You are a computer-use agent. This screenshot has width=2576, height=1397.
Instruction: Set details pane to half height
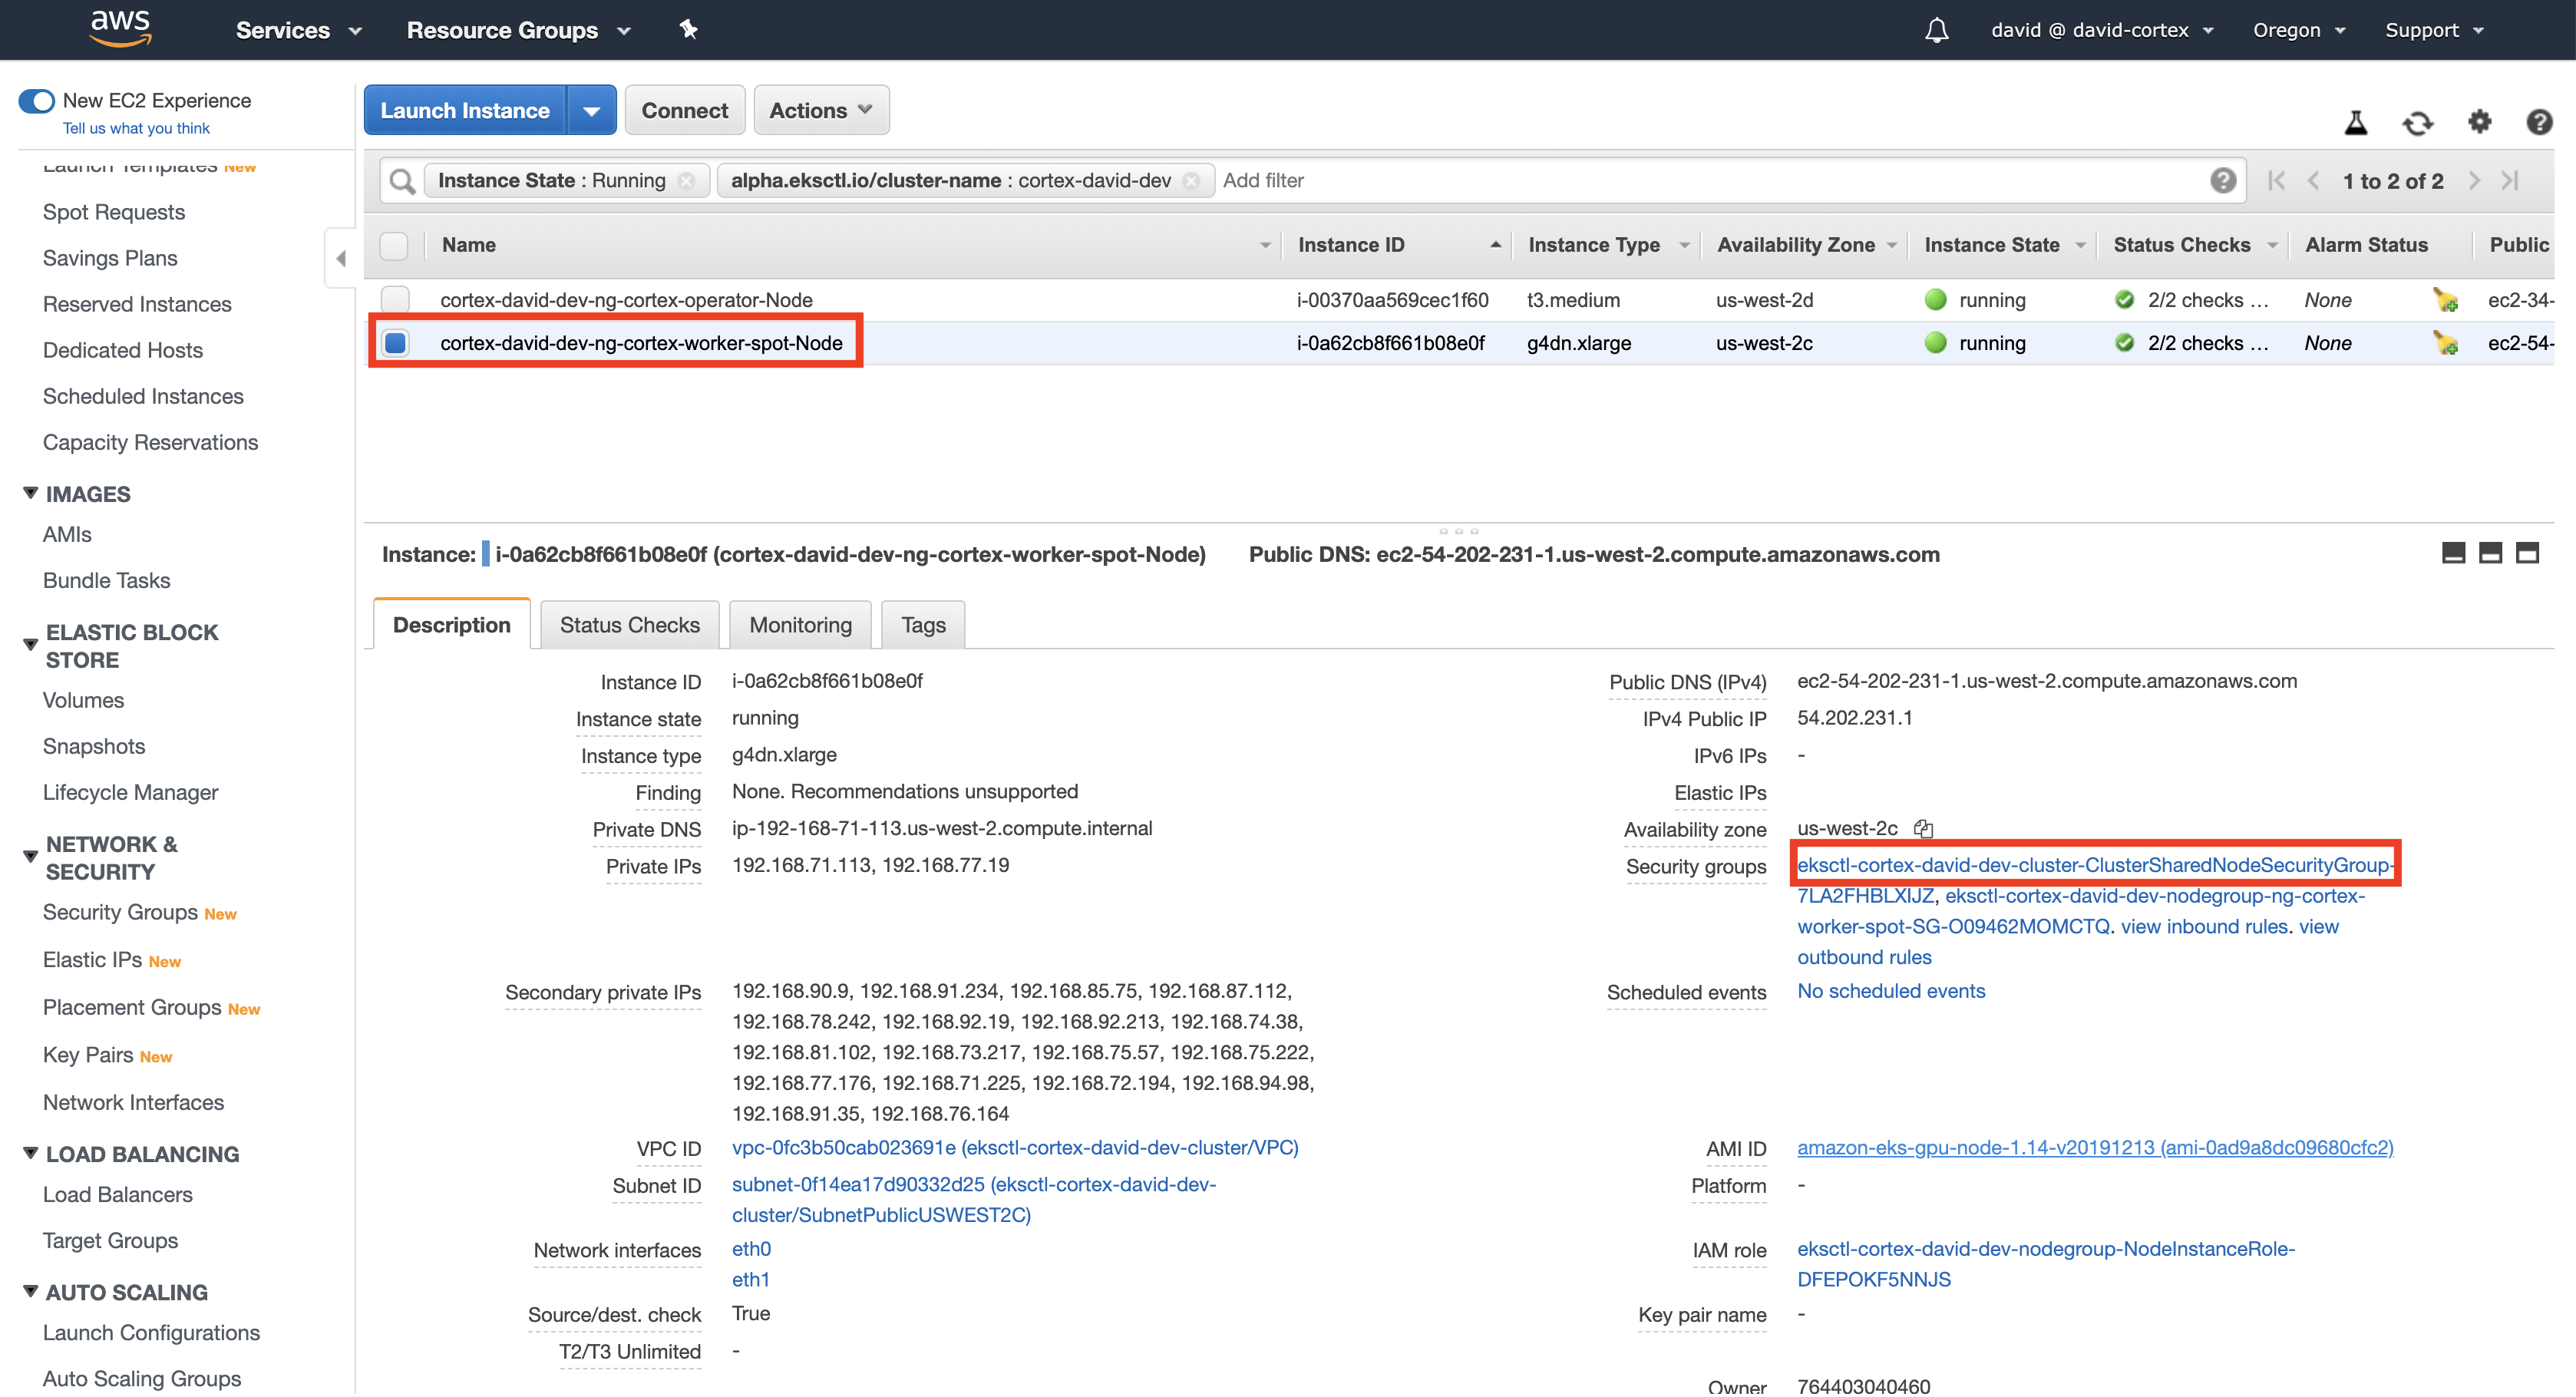pyautogui.click(x=2490, y=553)
